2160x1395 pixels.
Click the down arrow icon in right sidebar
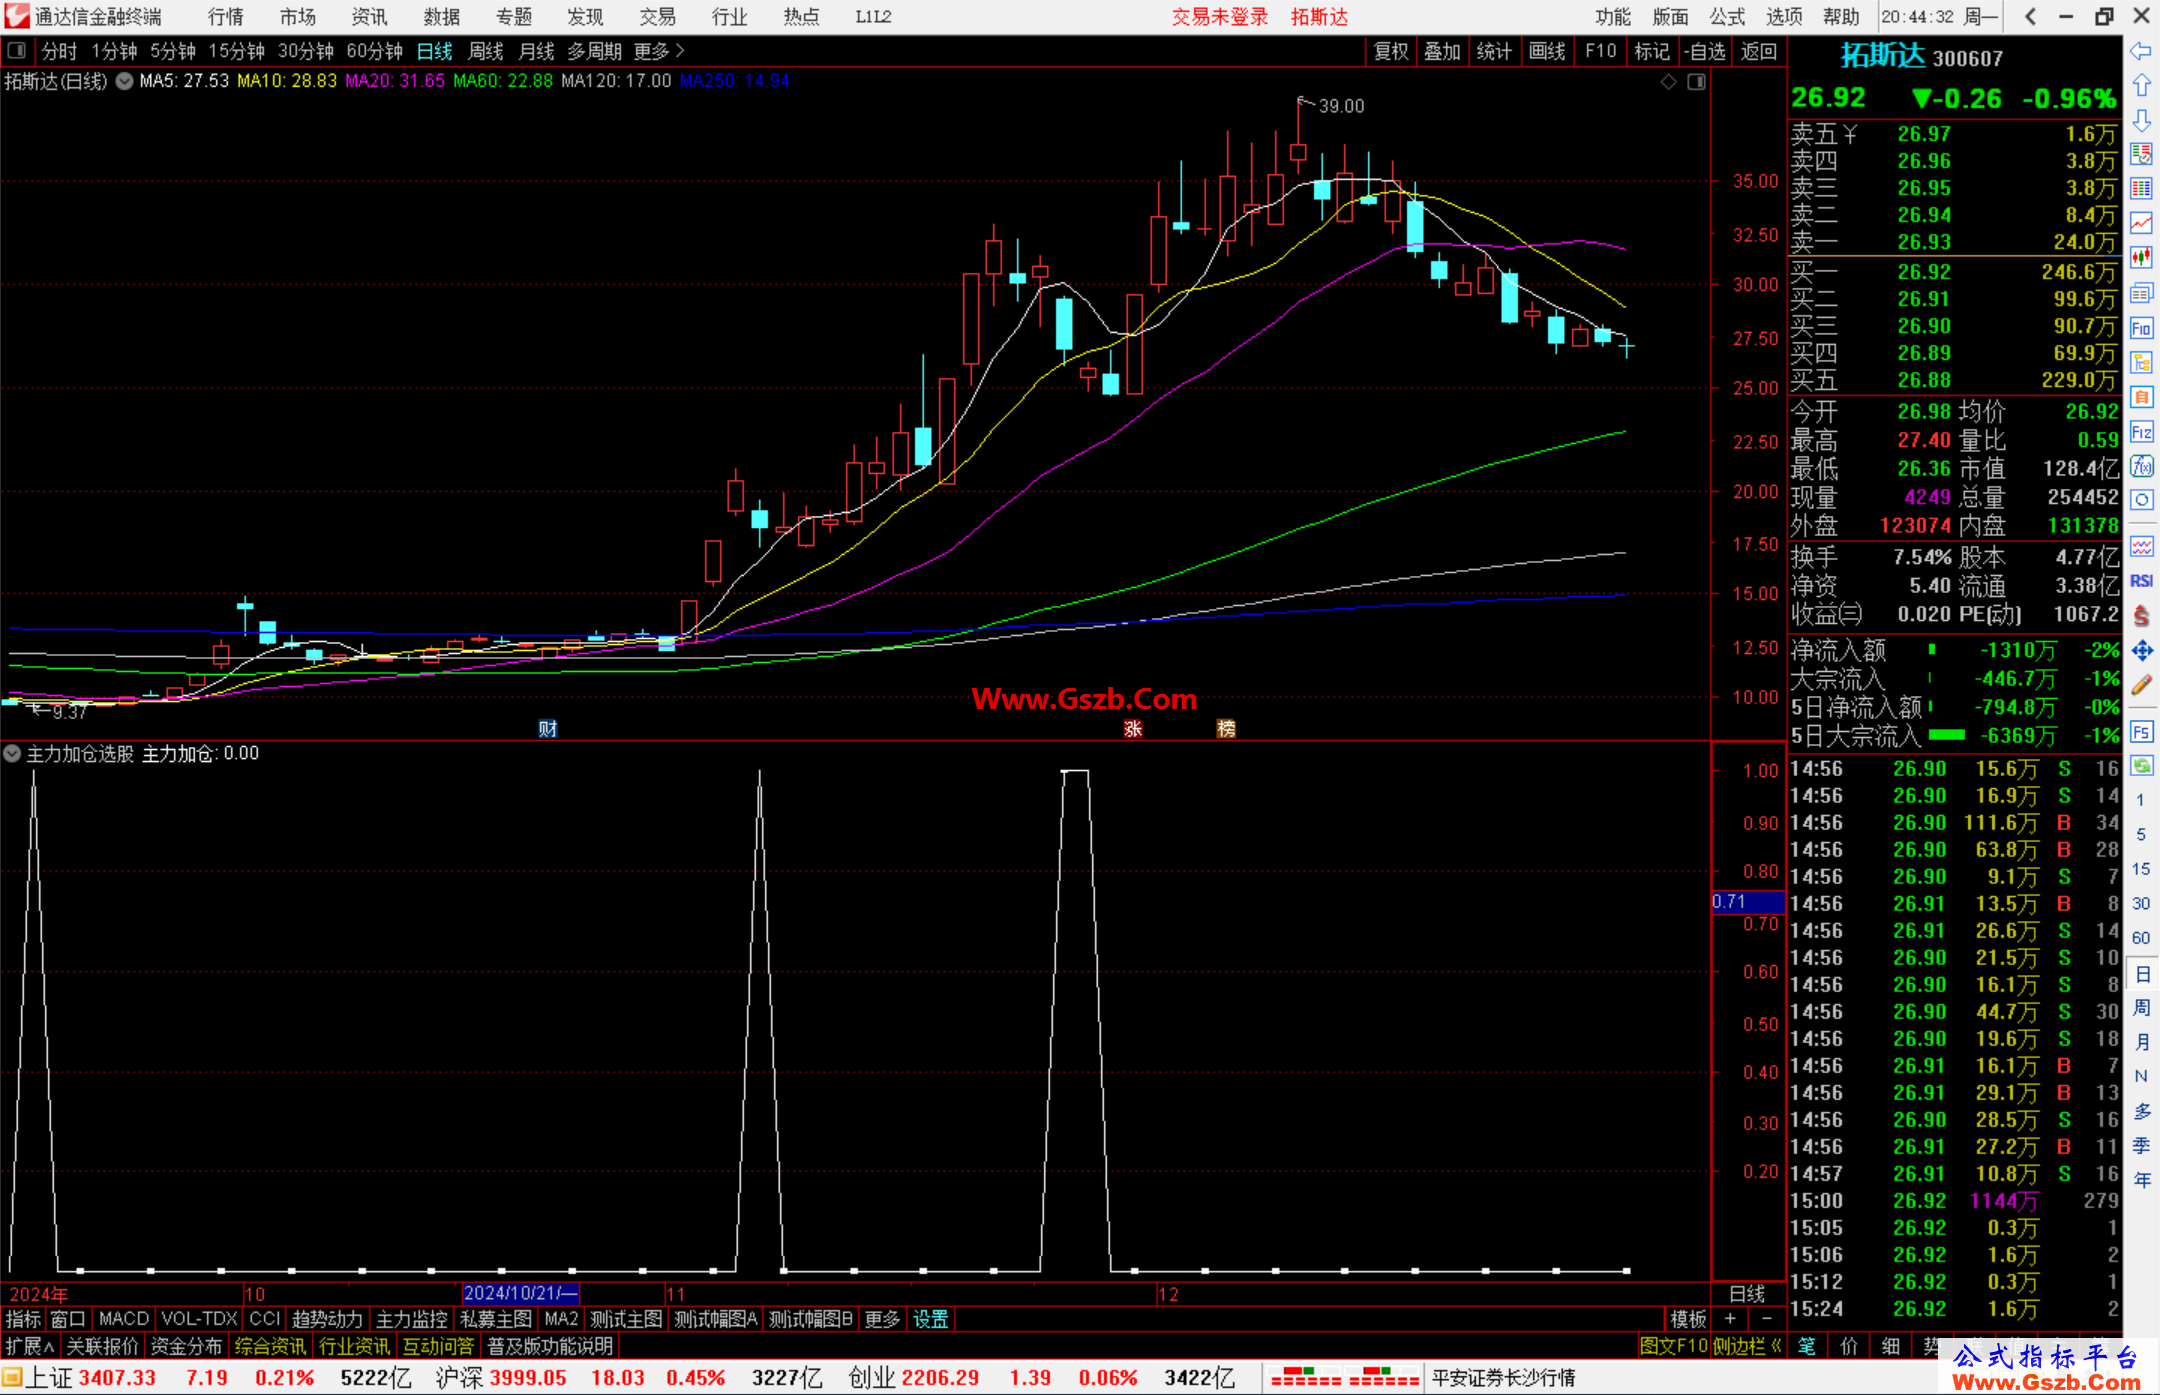2141,120
